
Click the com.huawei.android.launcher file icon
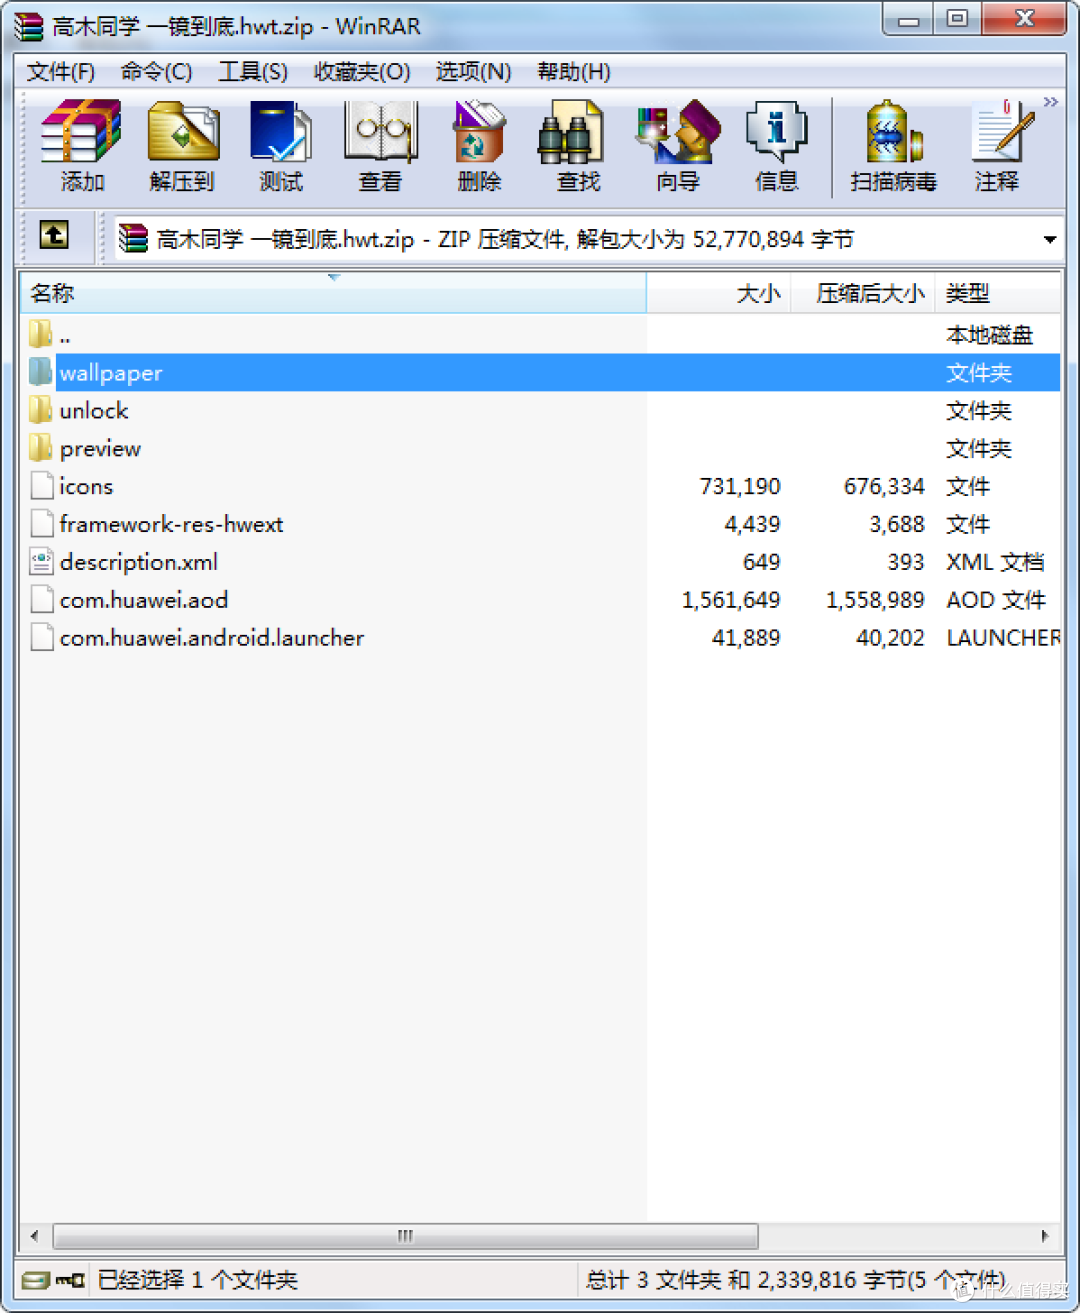pos(41,637)
